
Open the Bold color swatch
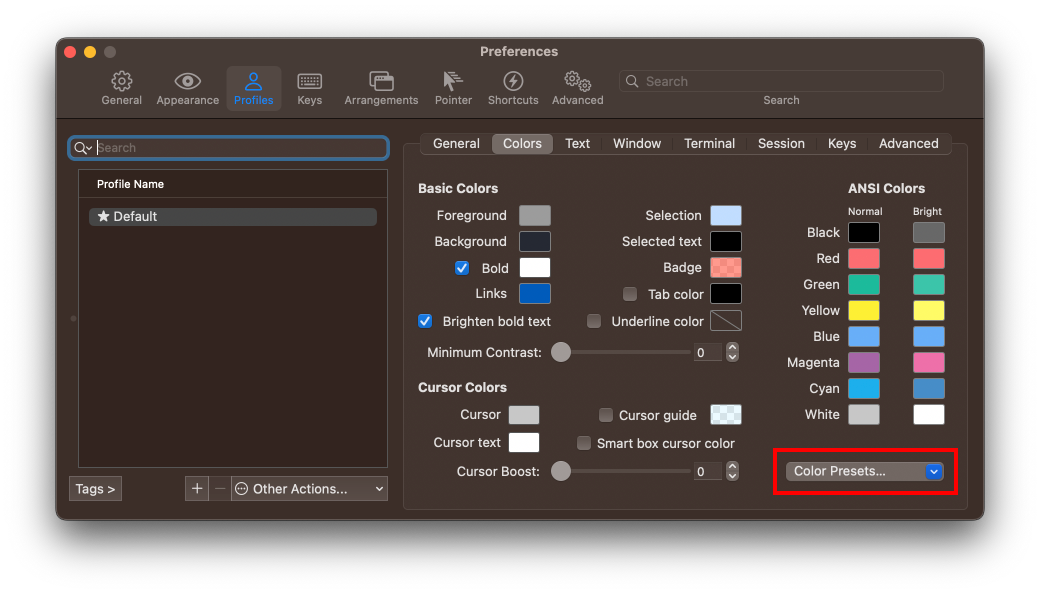(535, 268)
